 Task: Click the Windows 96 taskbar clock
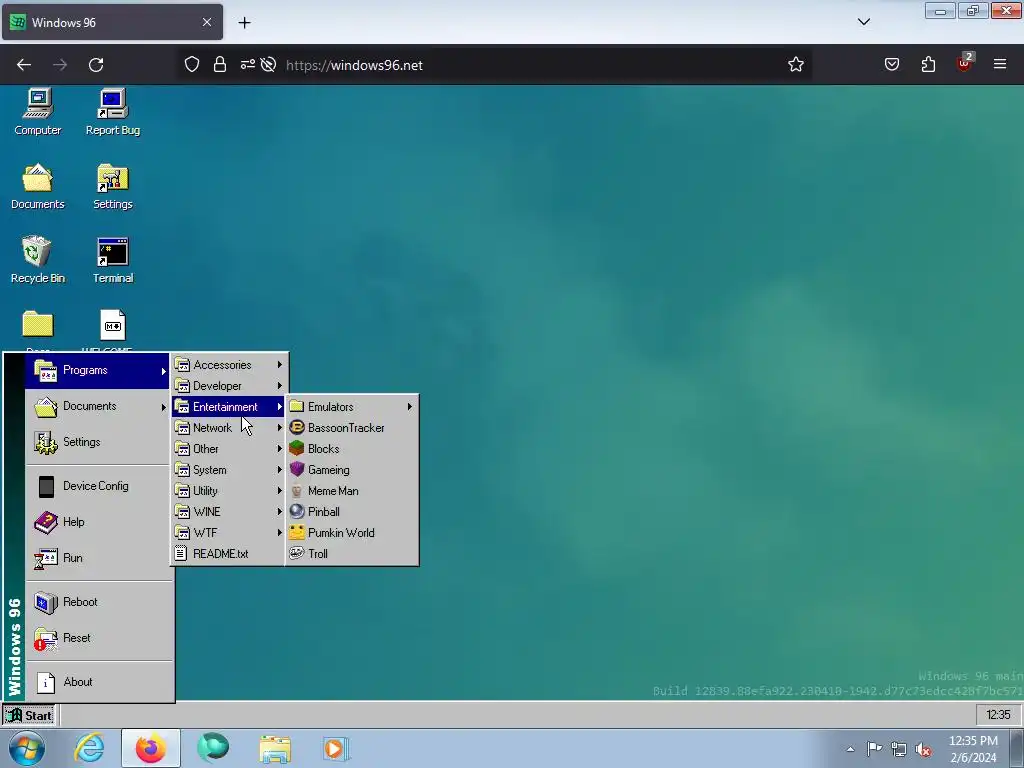(x=997, y=714)
